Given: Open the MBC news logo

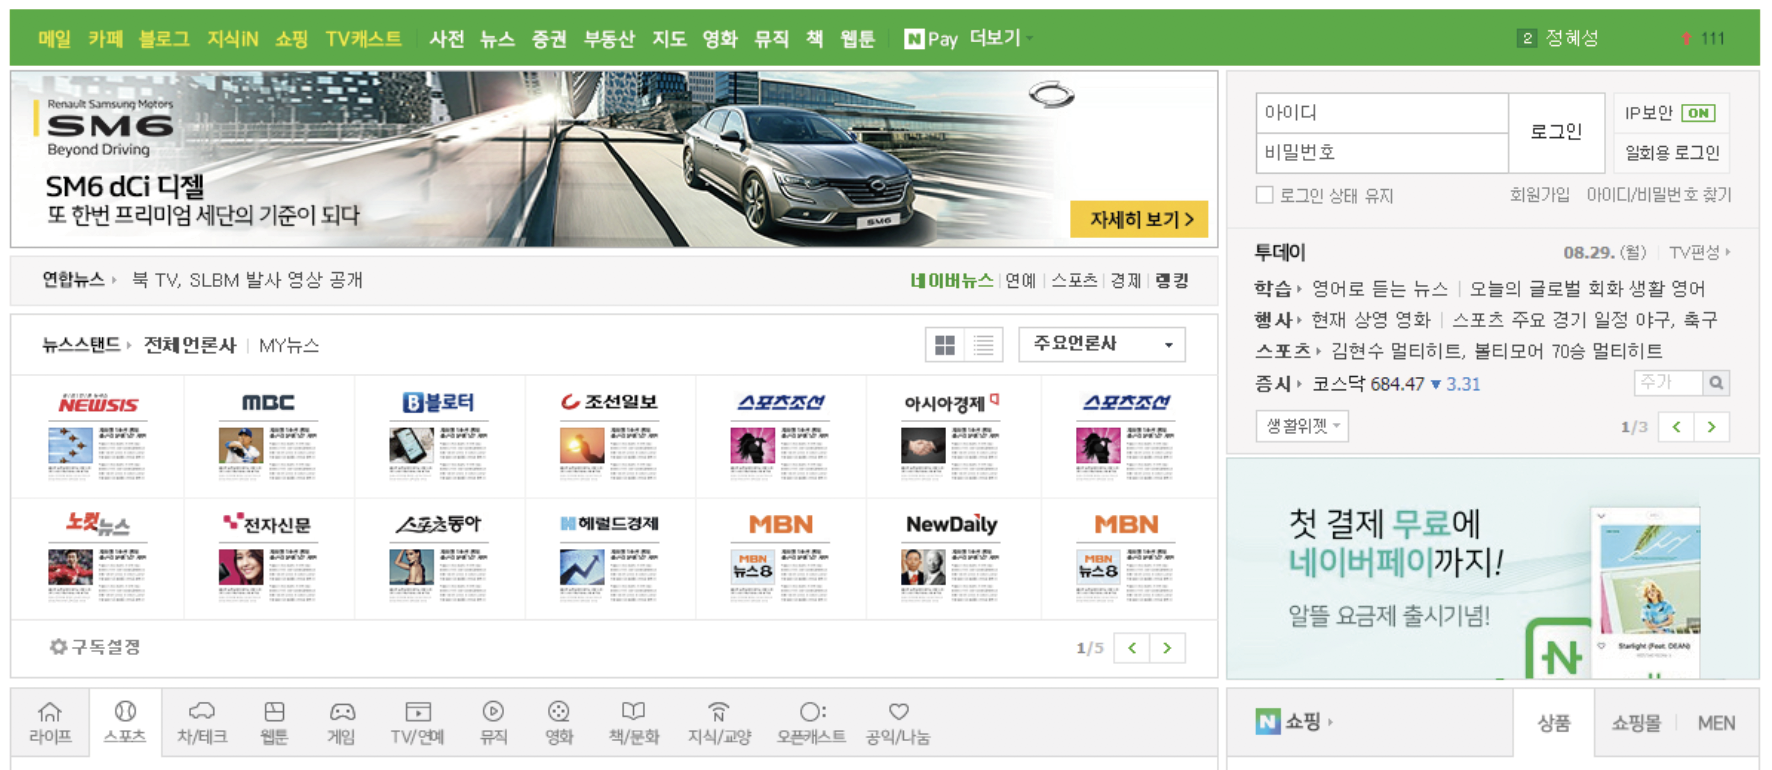Looking at the screenshot, I should [x=268, y=402].
